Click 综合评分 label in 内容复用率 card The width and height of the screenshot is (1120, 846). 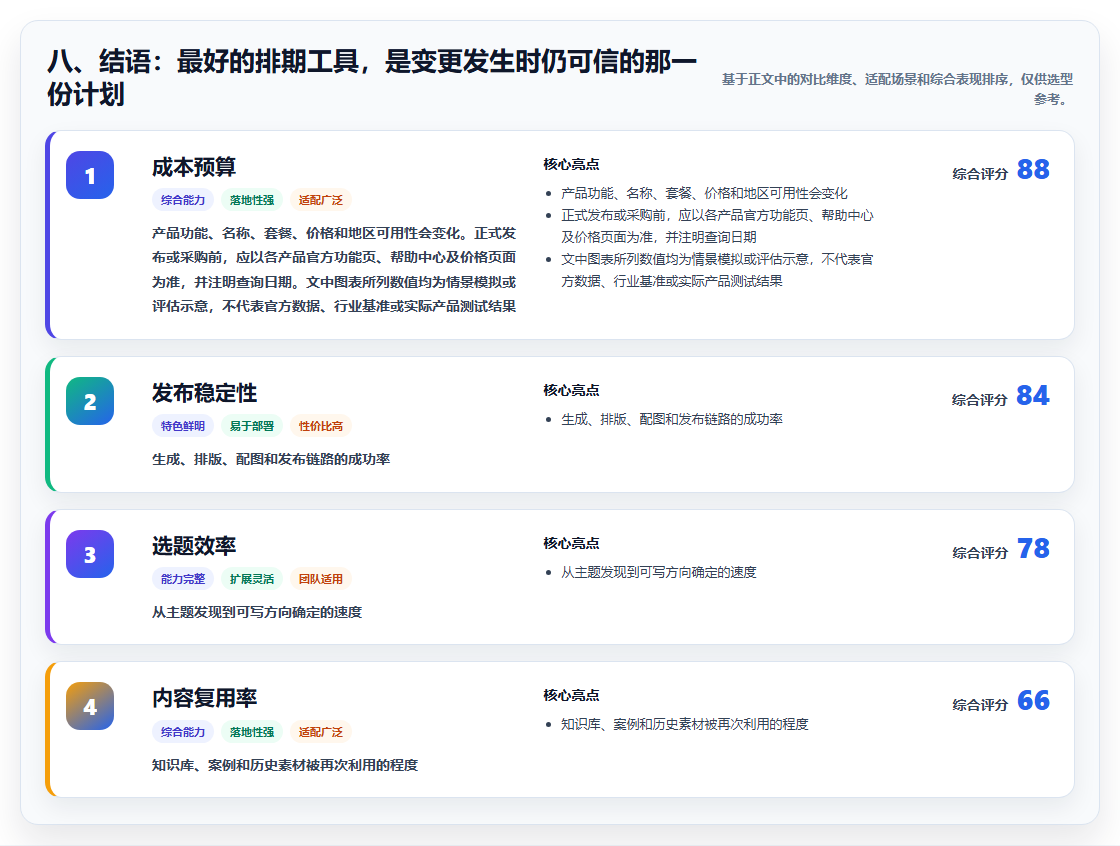[980, 705]
